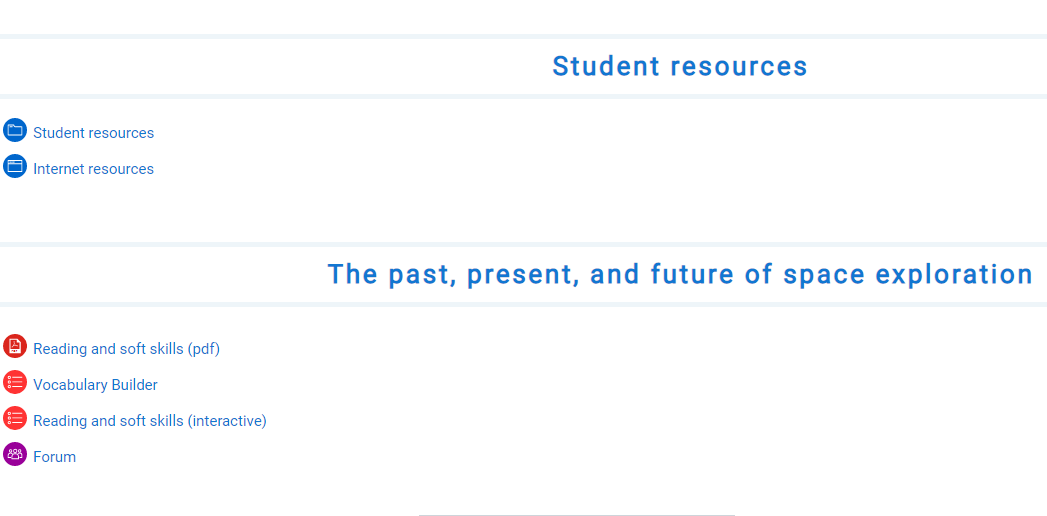Click the purple Forum icon
Screen dimensions: 1047x516
(x=15, y=455)
